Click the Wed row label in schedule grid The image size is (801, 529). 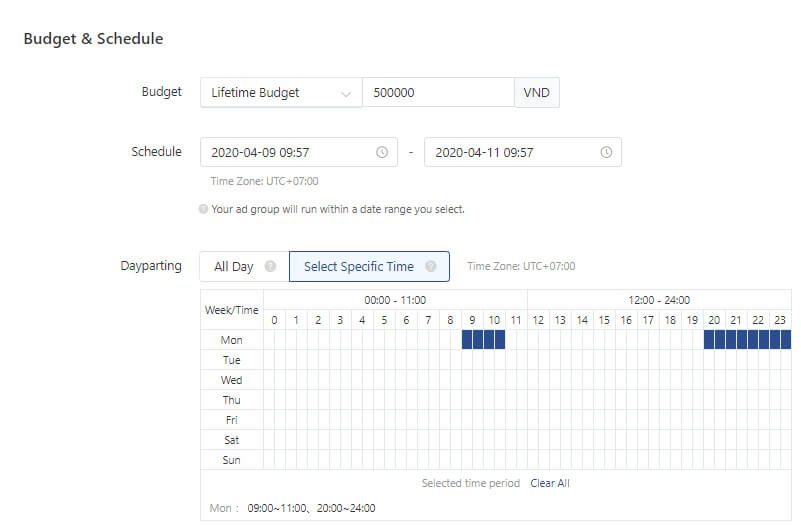pyautogui.click(x=231, y=380)
